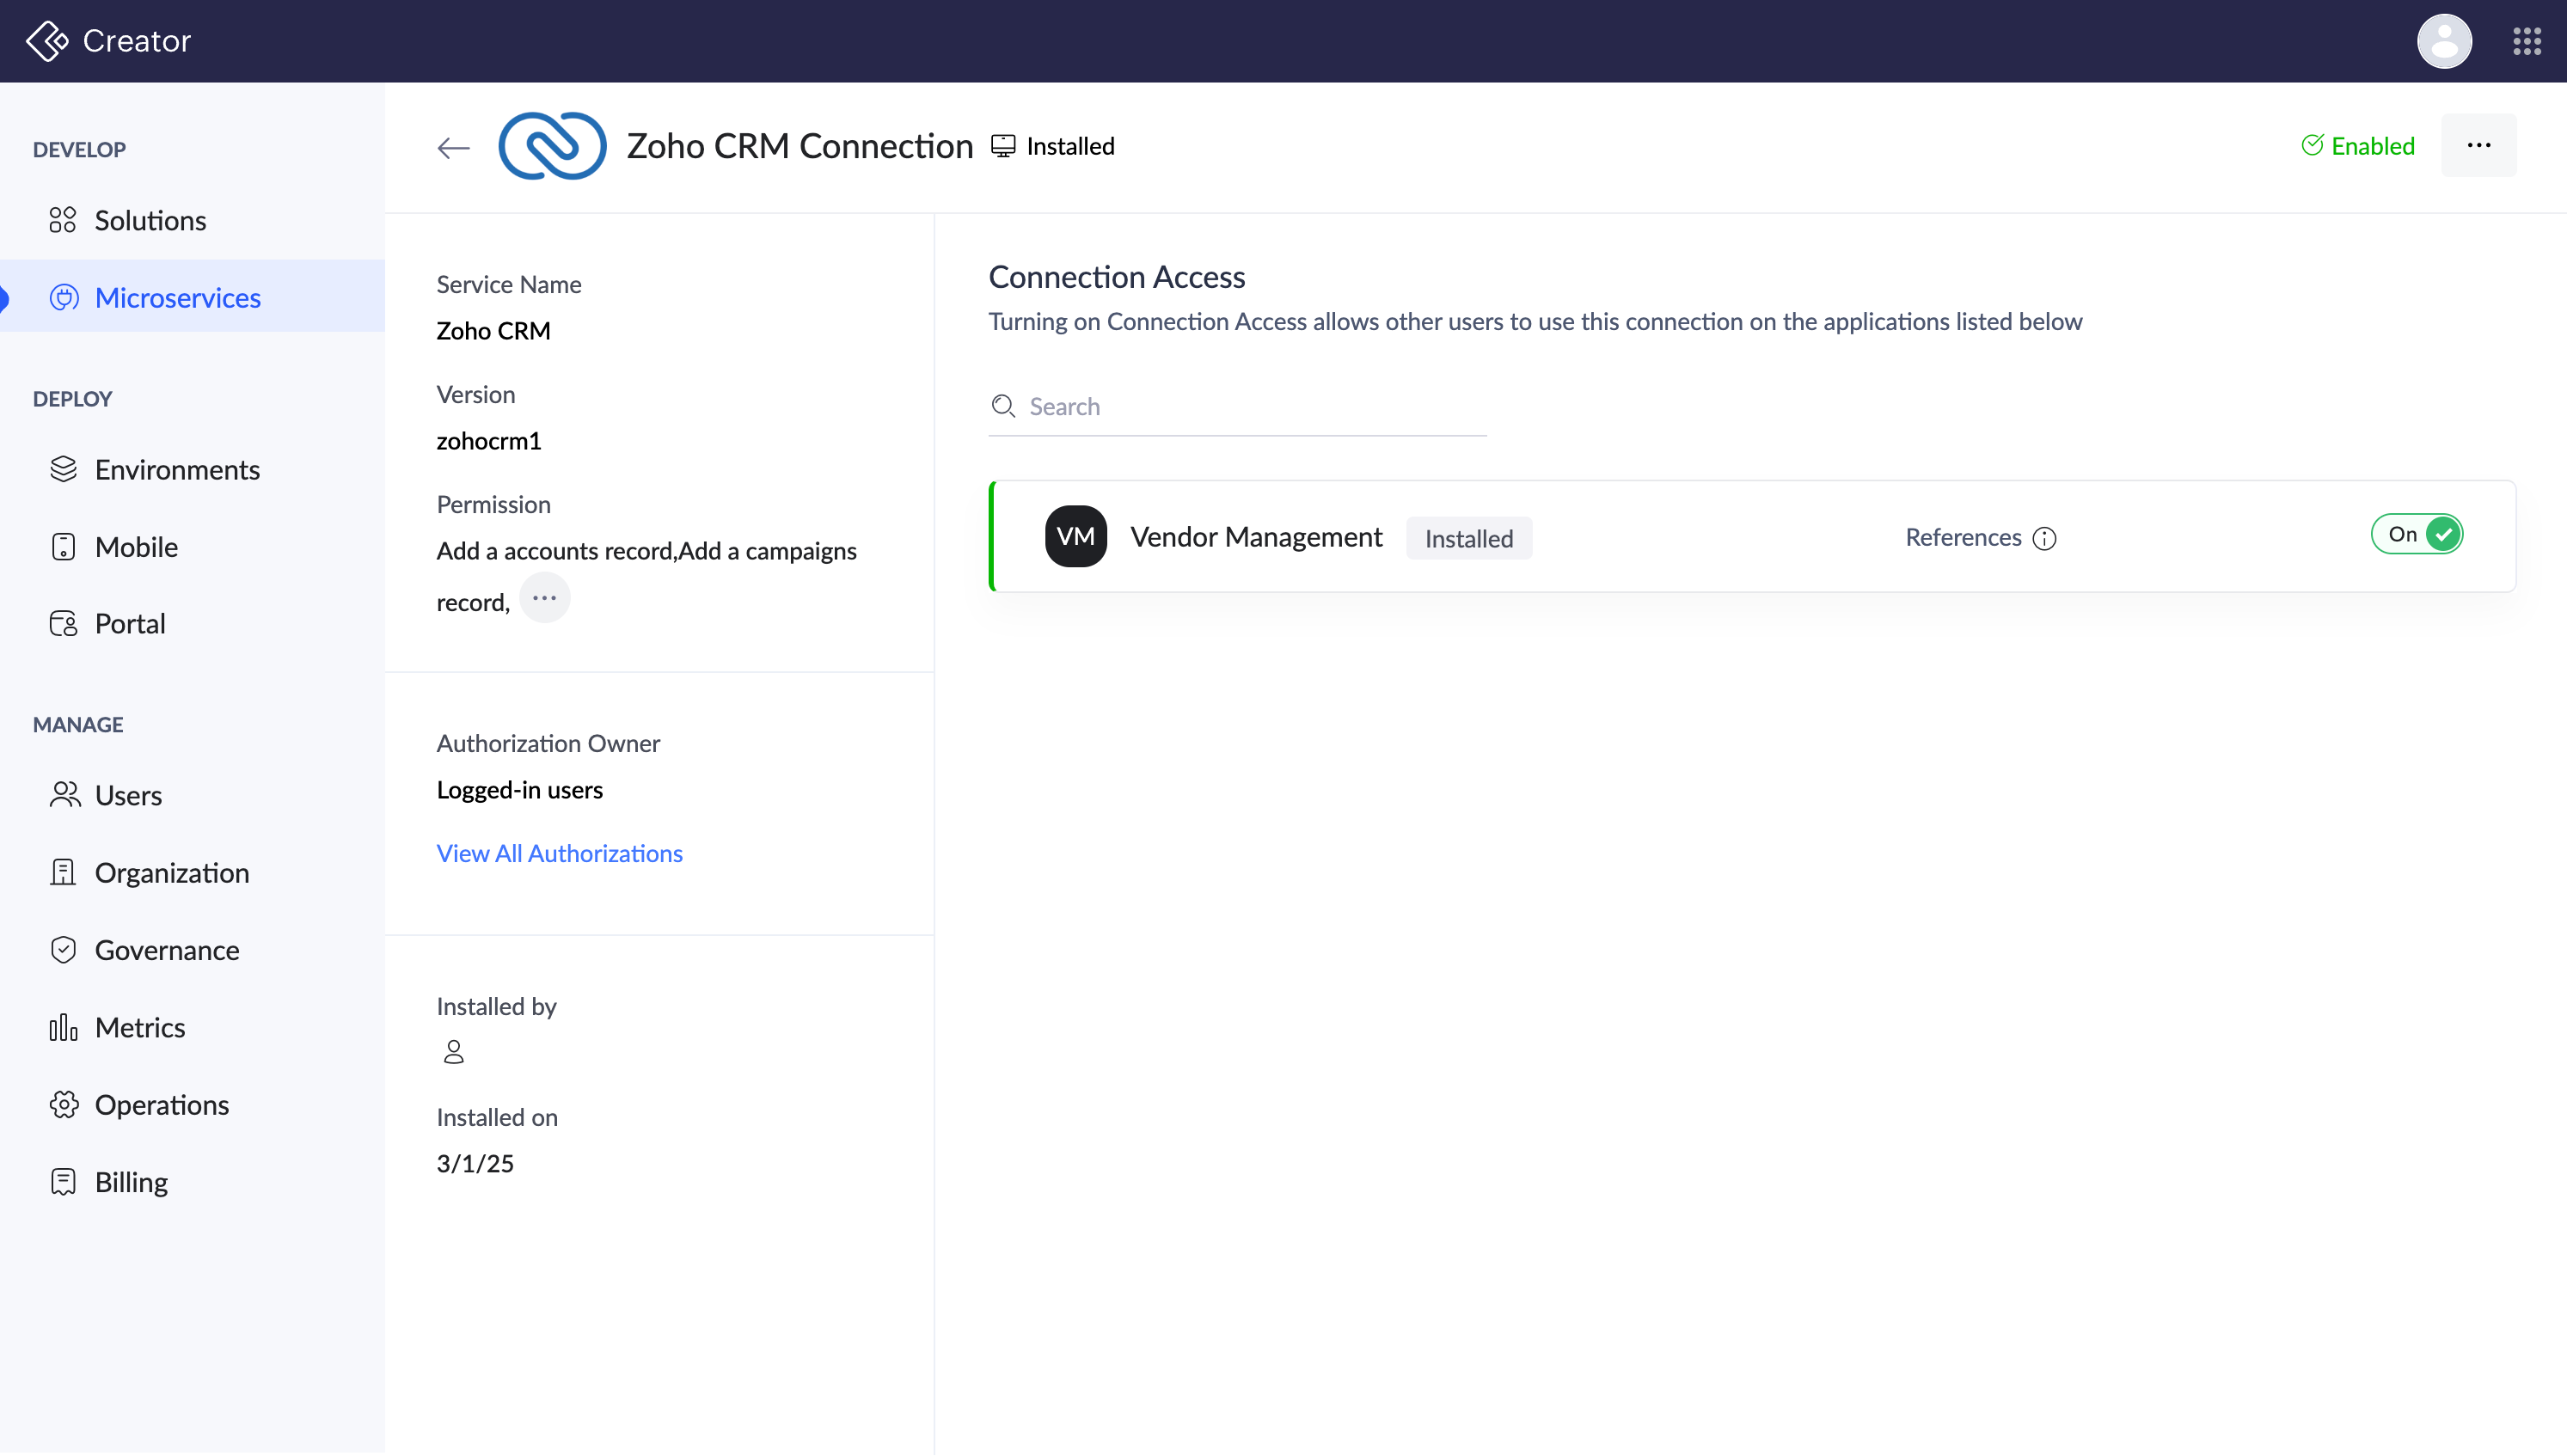
Task: Open View All Authorizations link
Action: (559, 853)
